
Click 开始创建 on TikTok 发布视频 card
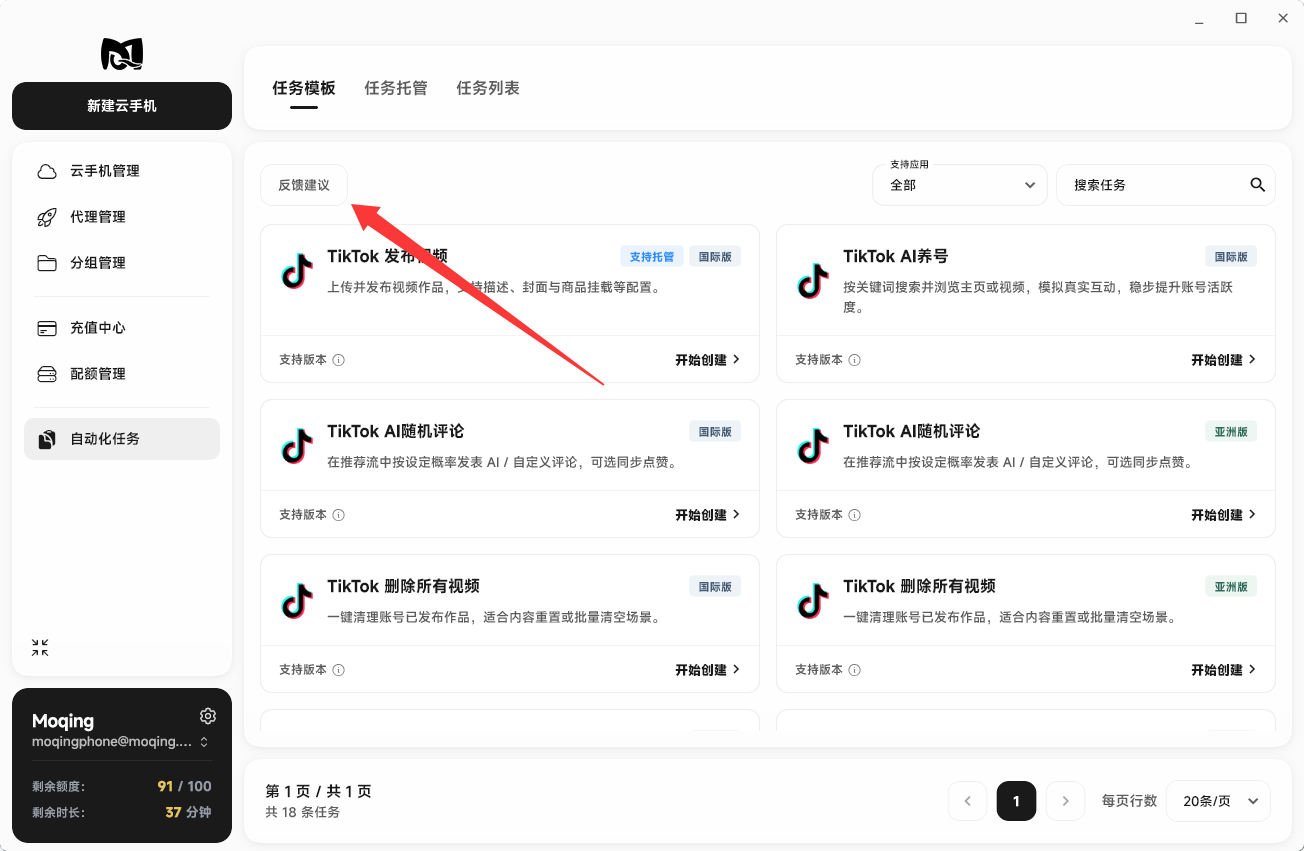click(708, 360)
